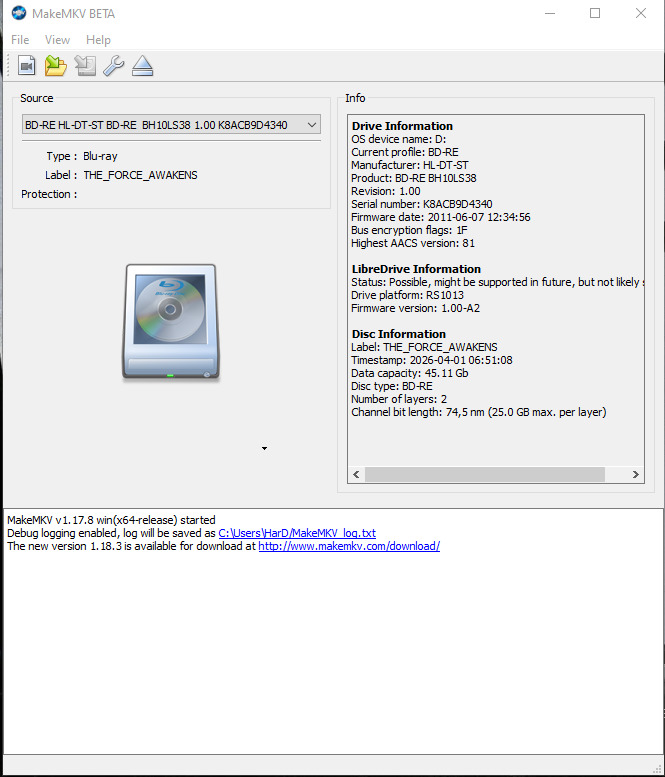665x777 pixels.
Task: Click the Info panel scroll-right arrow
Action: pos(636,474)
